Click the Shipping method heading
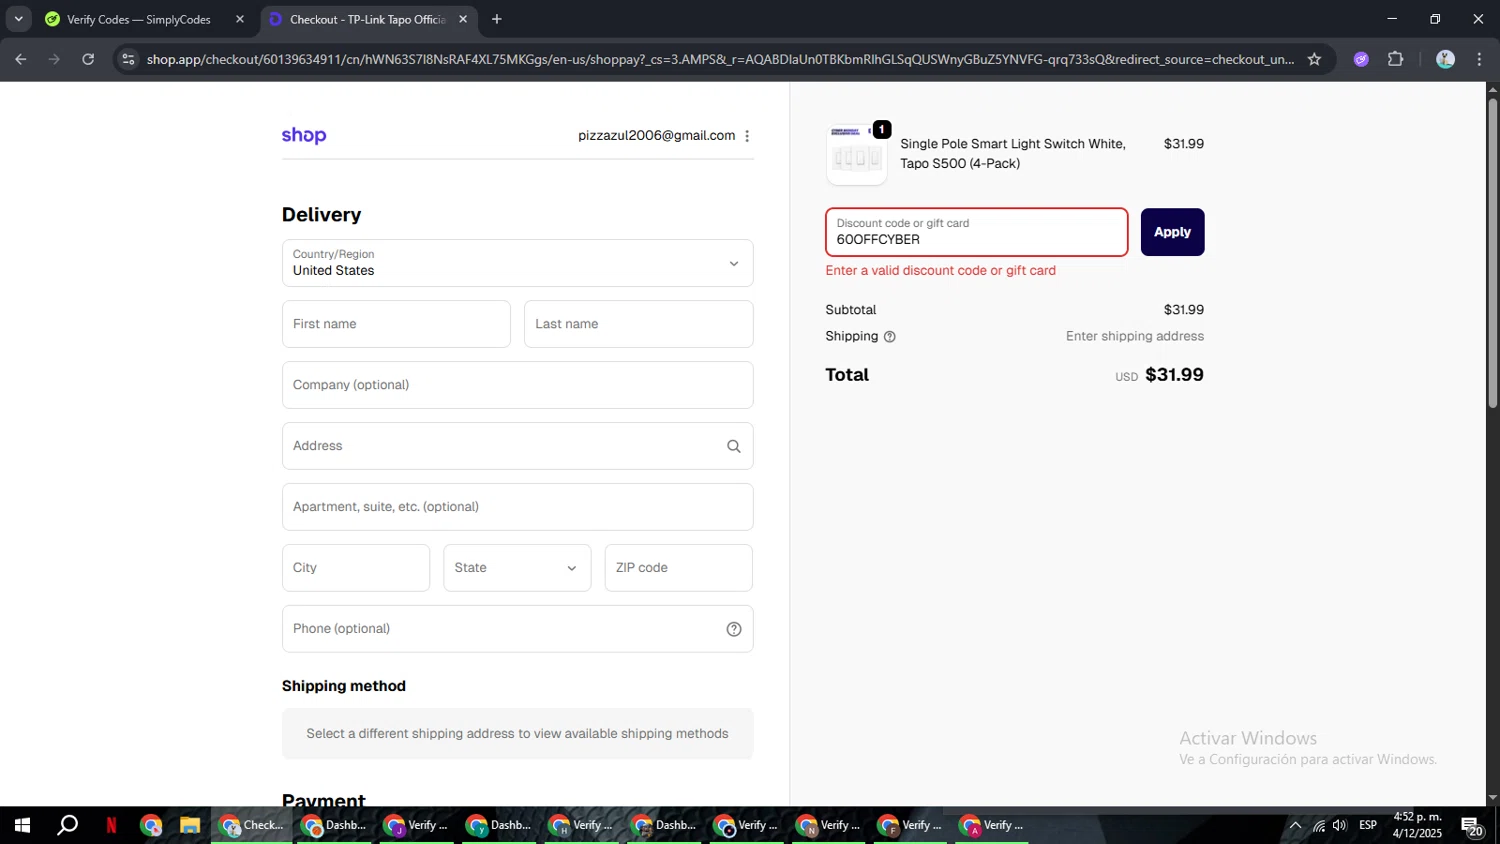 coord(344,686)
